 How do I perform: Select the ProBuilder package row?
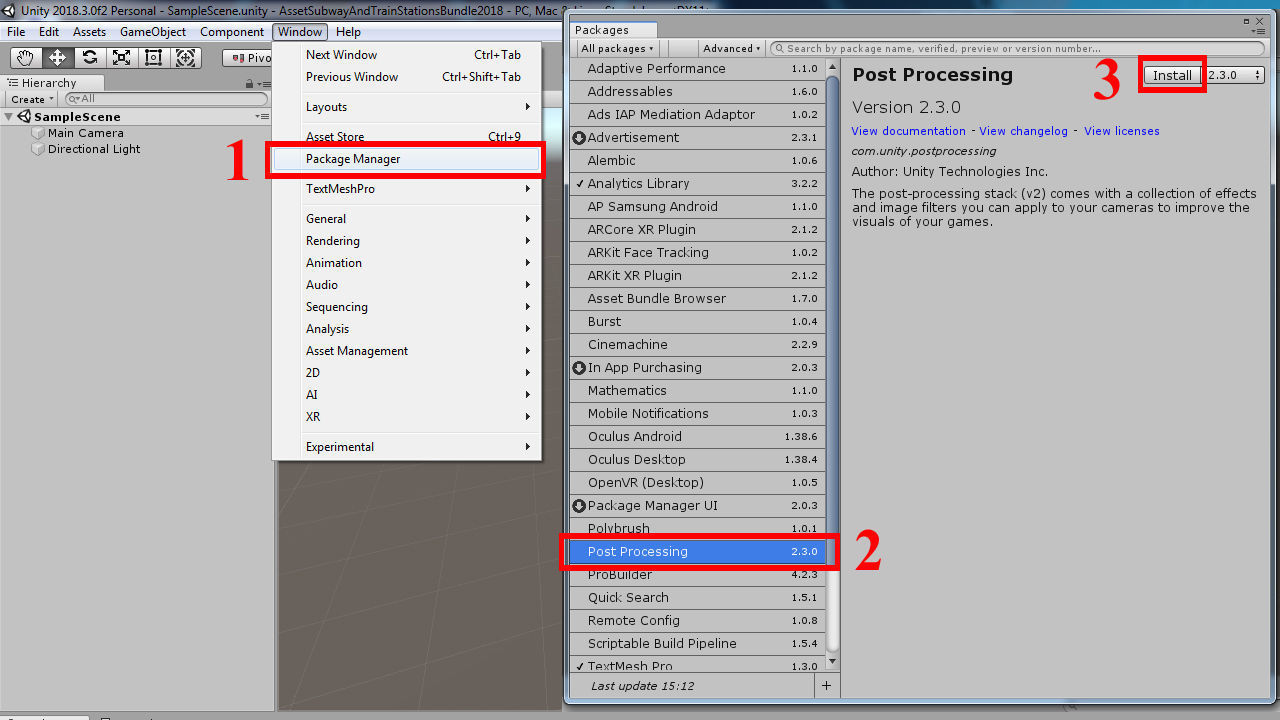[x=698, y=575]
